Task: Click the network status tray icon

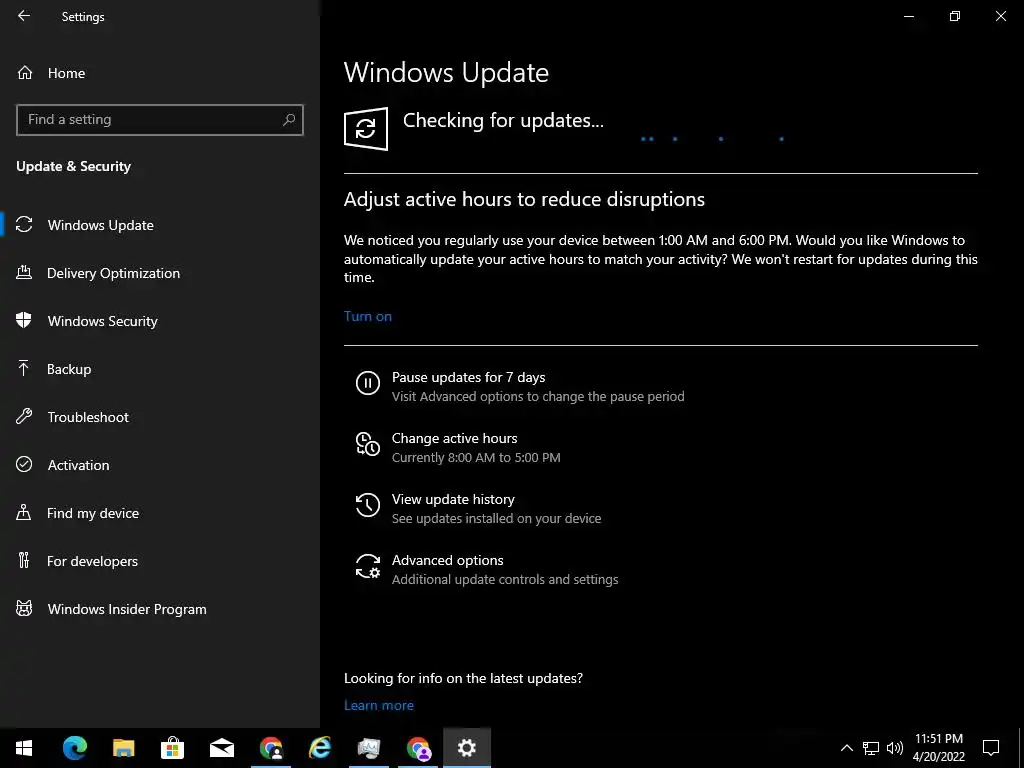Action: click(x=871, y=748)
